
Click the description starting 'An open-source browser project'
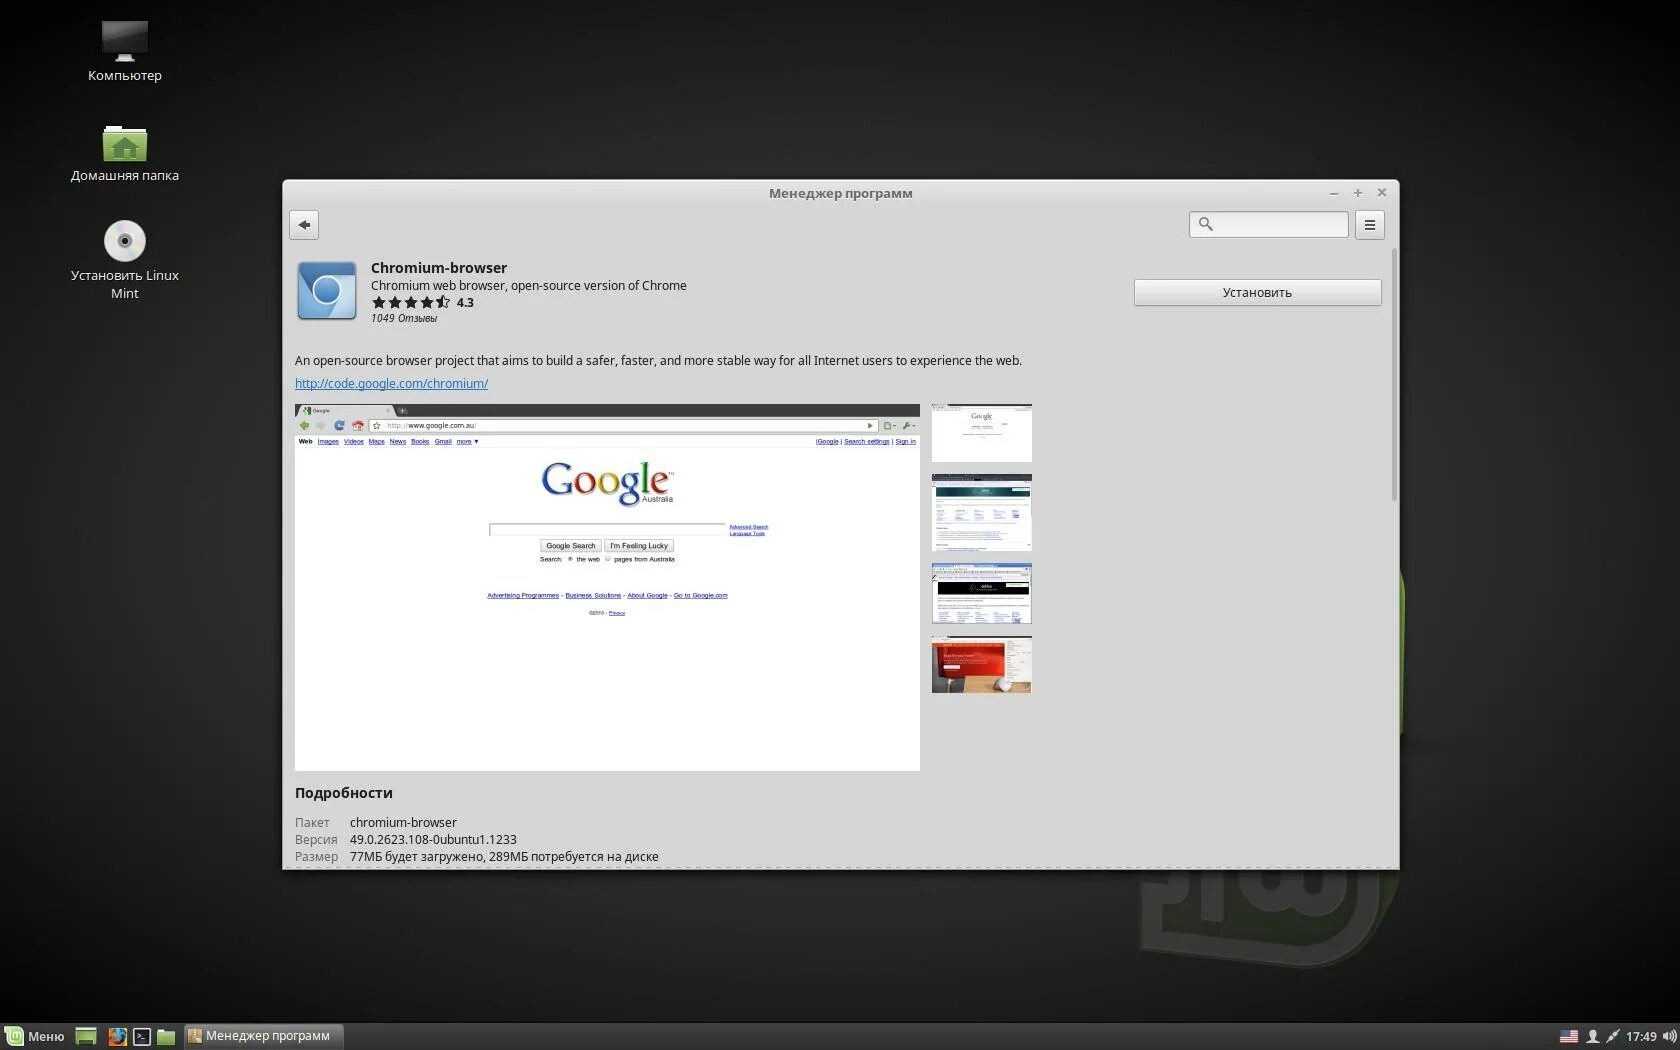point(658,361)
